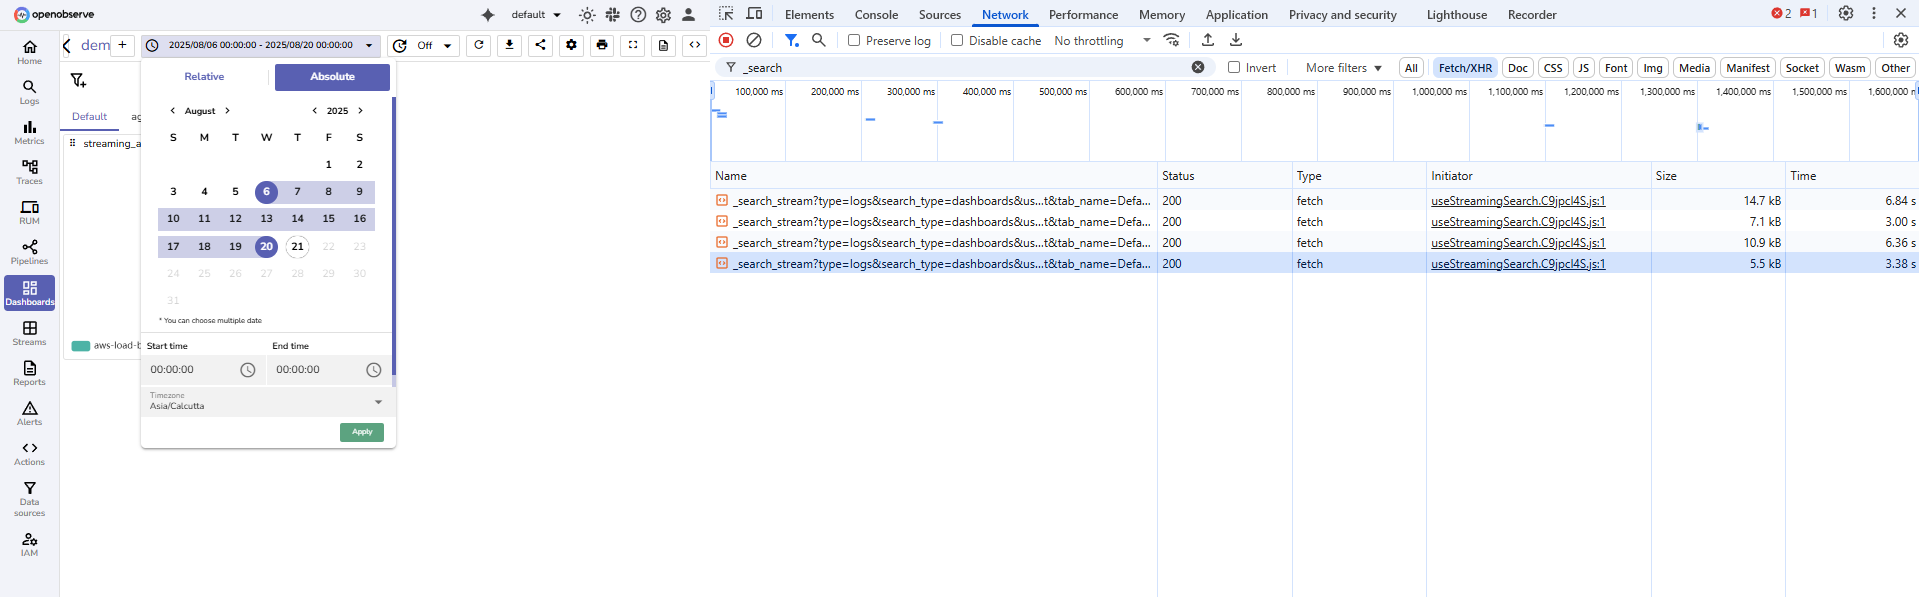Screen dimensions: 1919x597
Task: Click the dashboard refresh icon
Action: pyautogui.click(x=479, y=45)
